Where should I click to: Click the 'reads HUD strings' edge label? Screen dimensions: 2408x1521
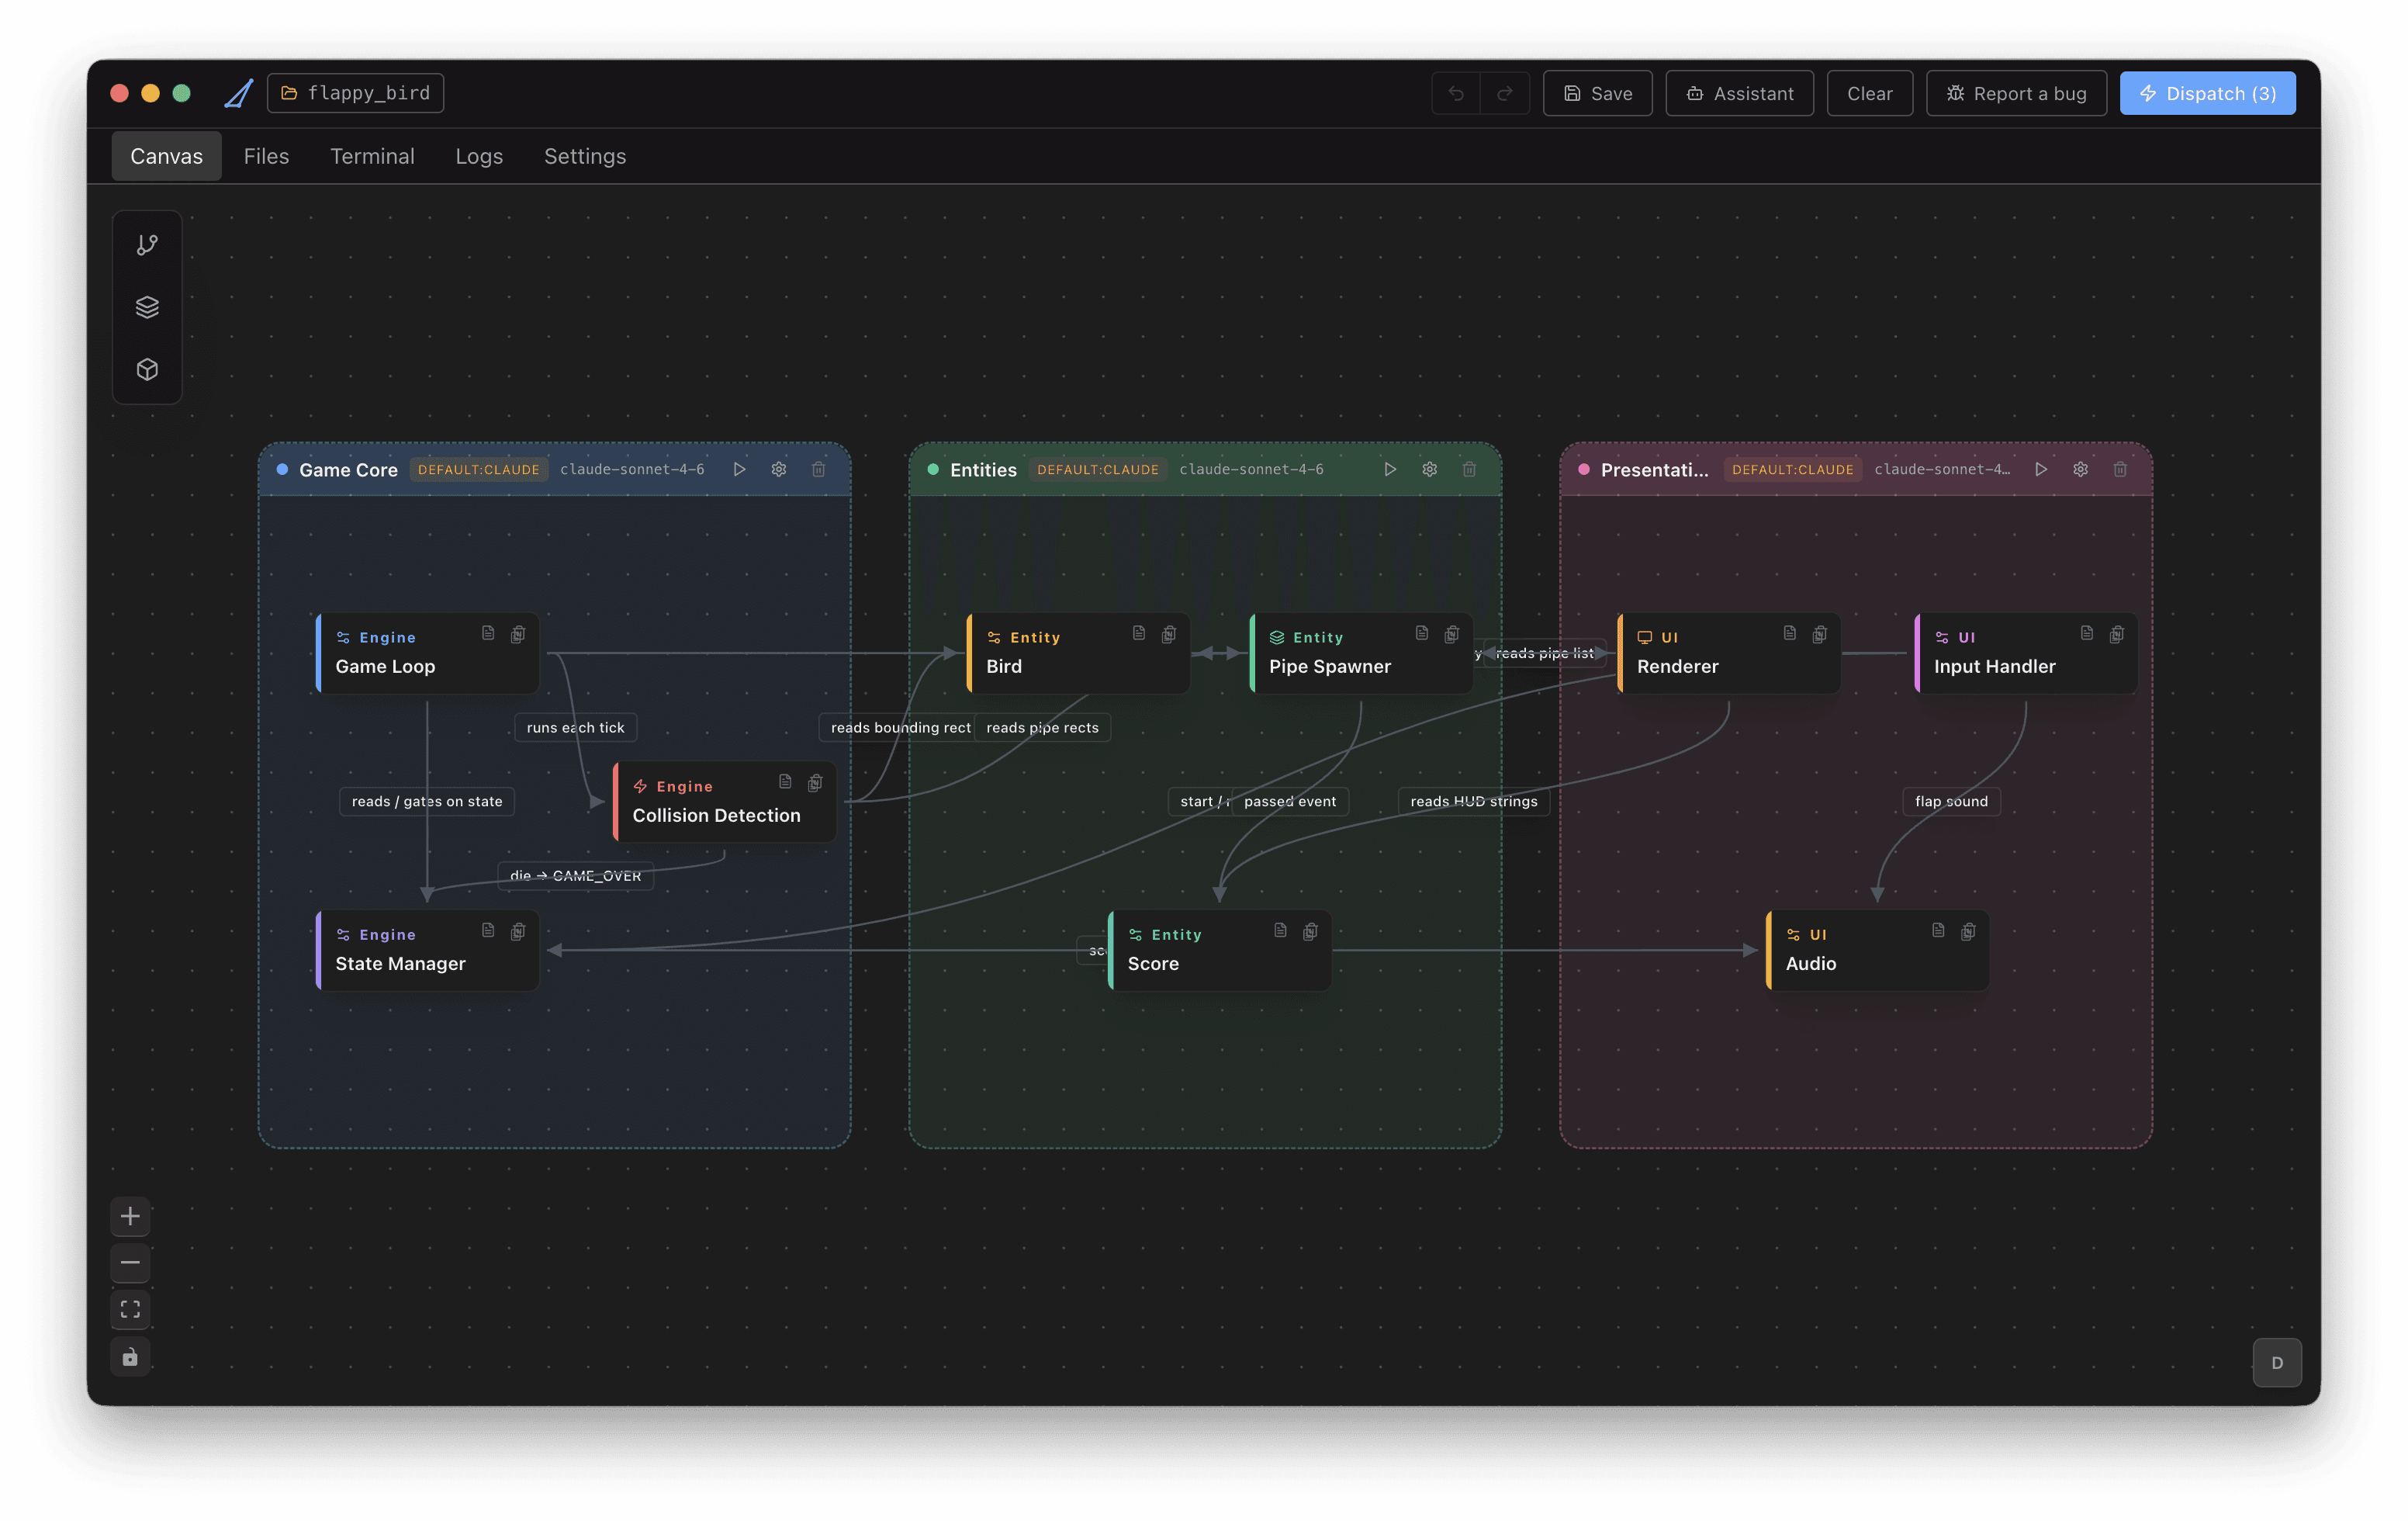pyautogui.click(x=1474, y=801)
